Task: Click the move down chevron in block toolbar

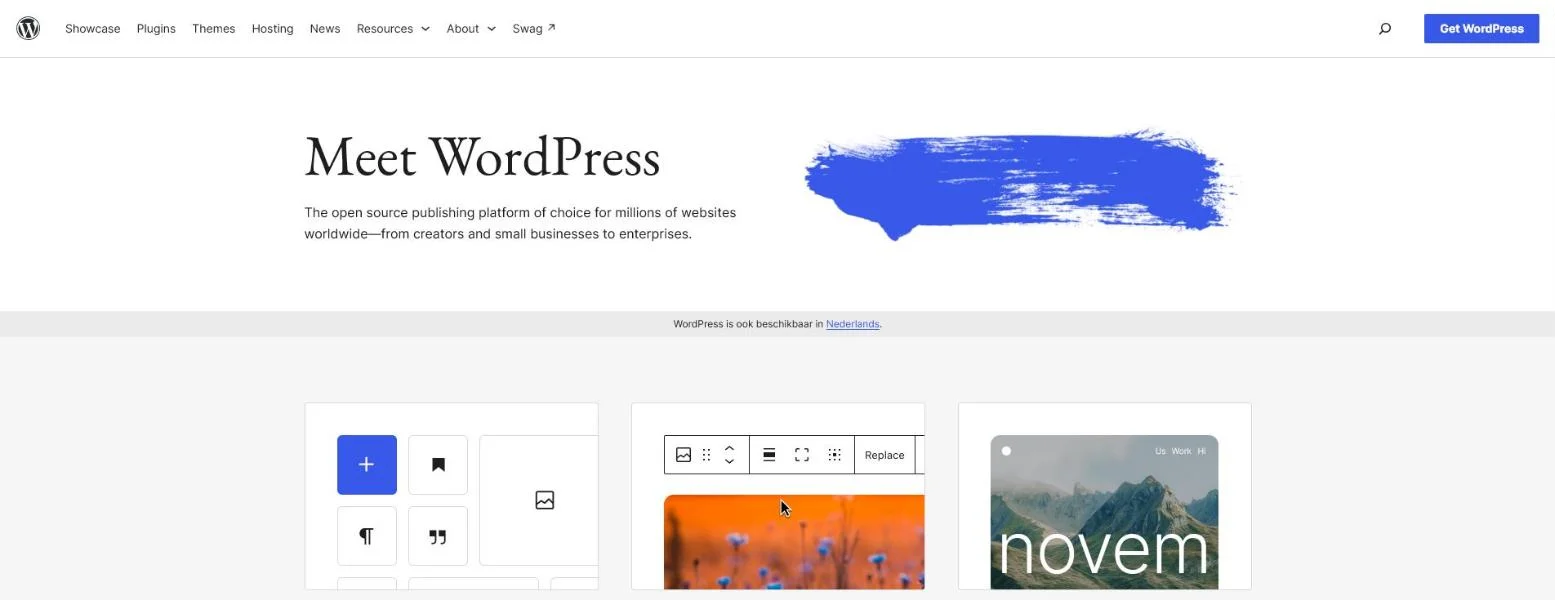Action: 729,462
